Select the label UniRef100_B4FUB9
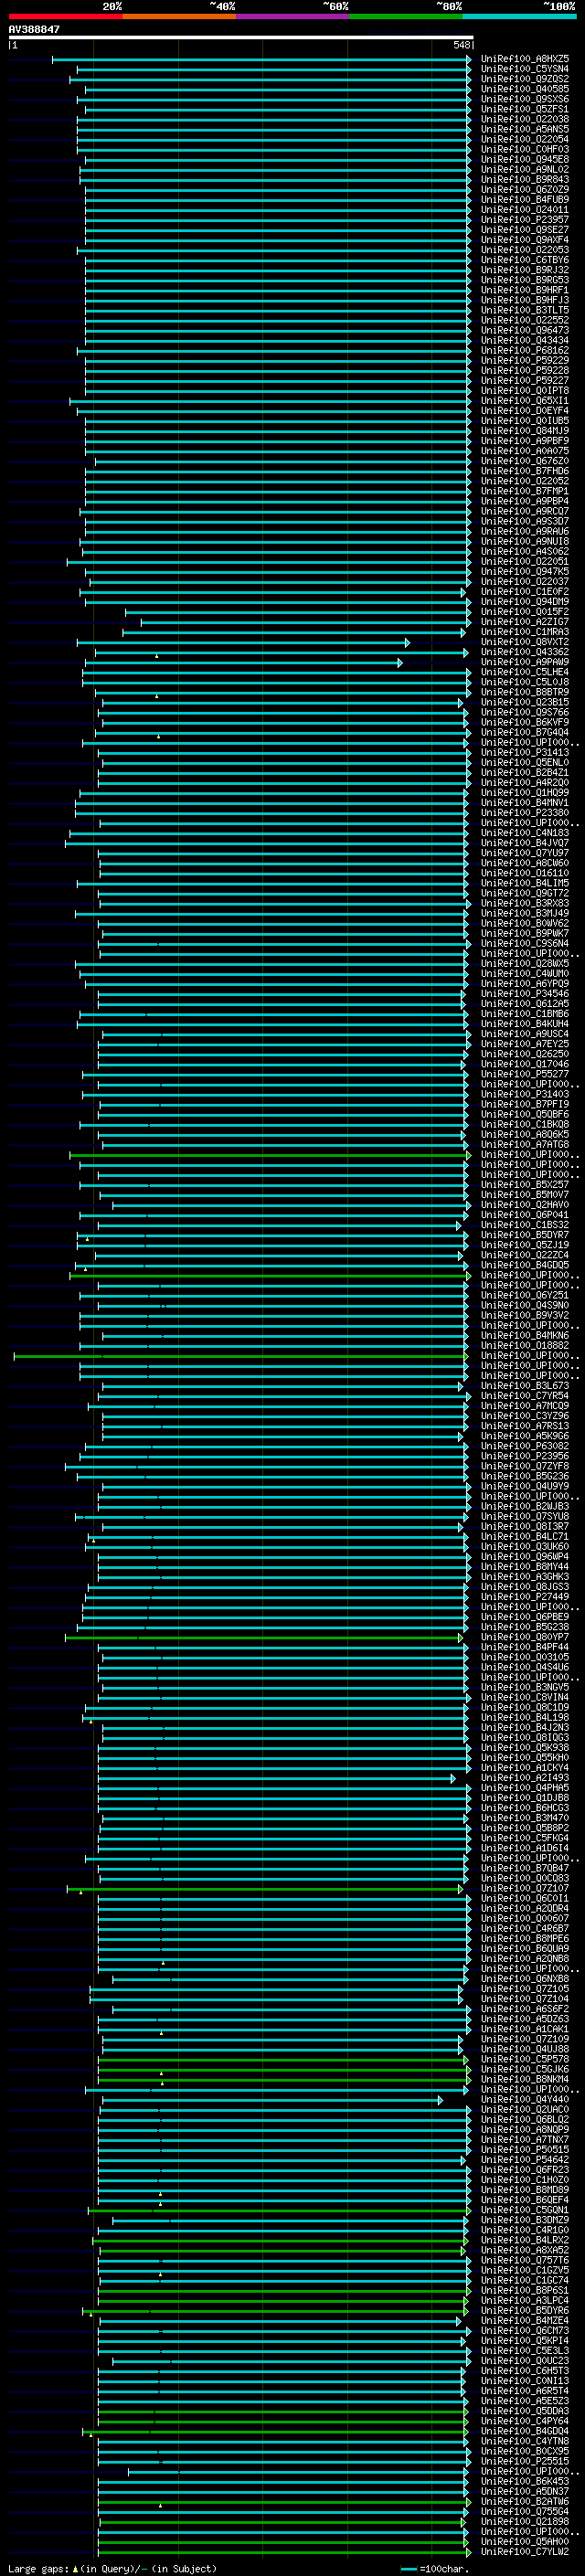 tap(525, 199)
